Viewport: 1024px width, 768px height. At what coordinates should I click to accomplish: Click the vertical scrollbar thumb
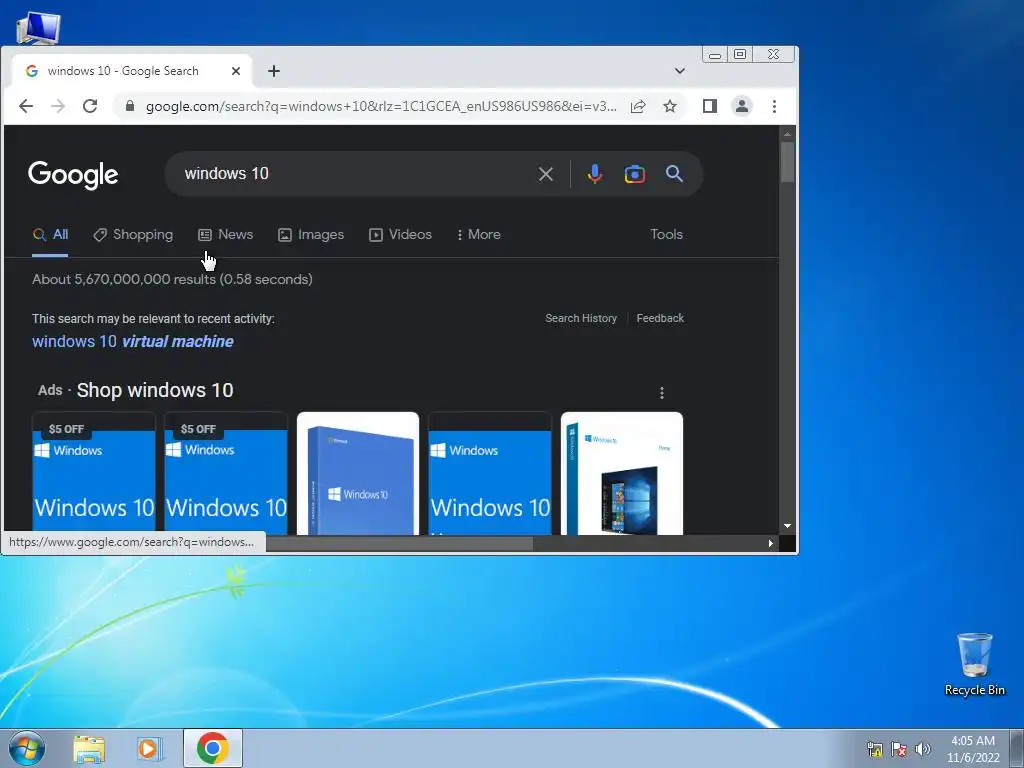[x=788, y=162]
